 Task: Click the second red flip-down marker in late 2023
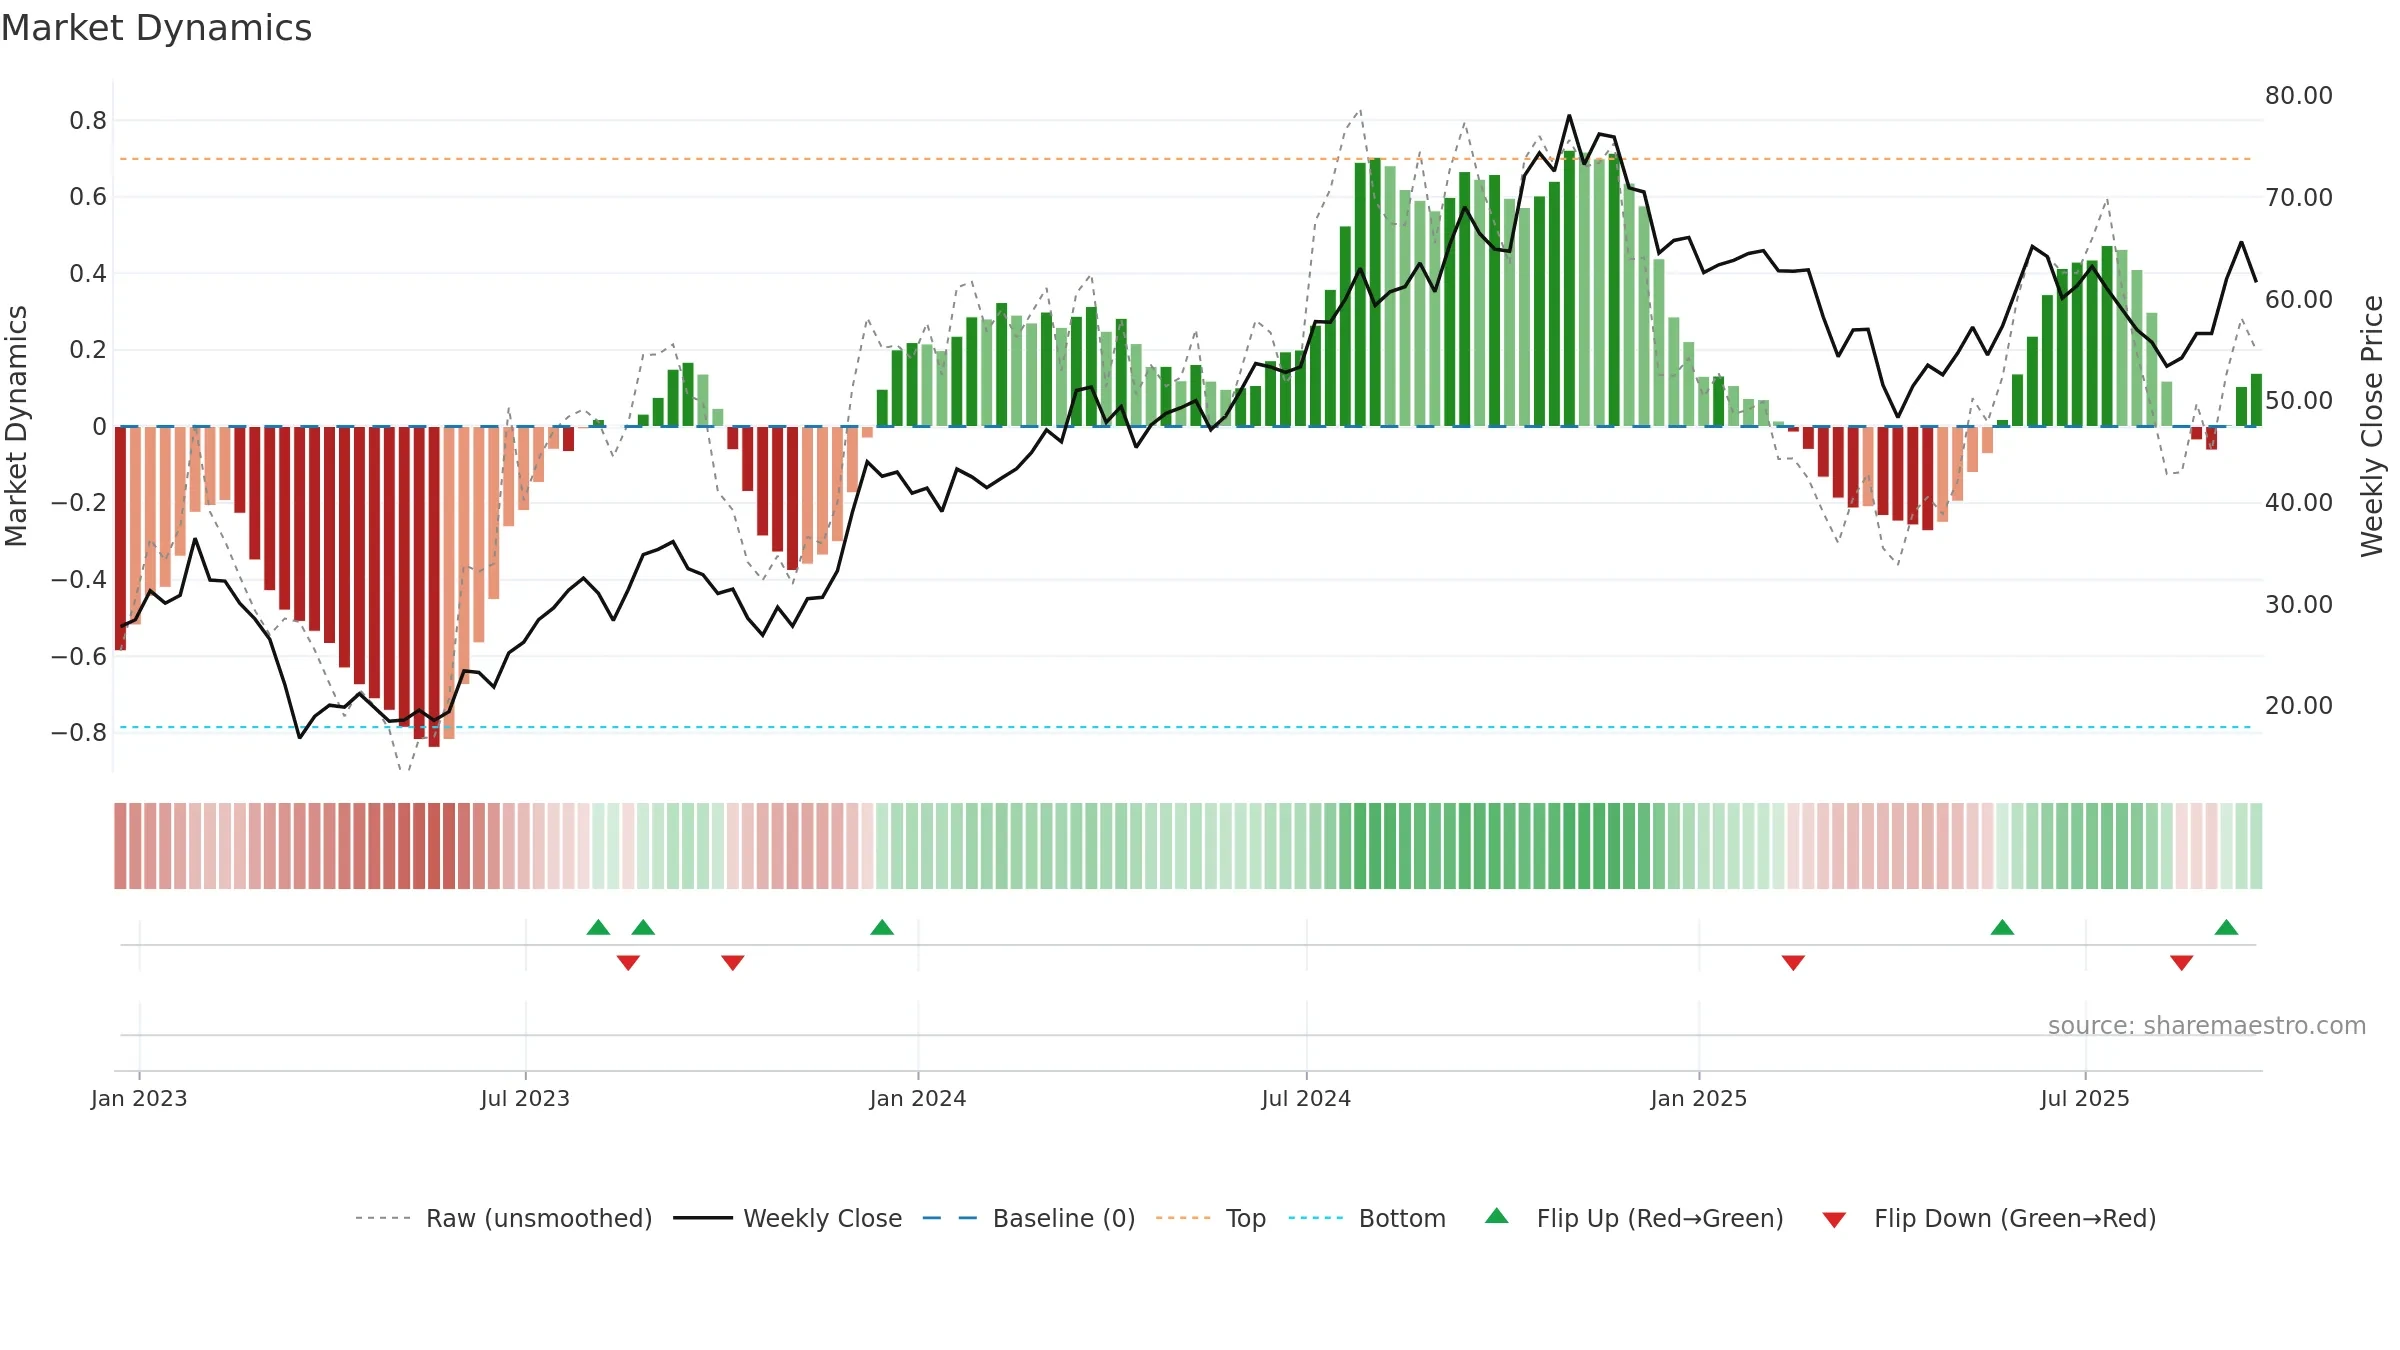coord(733,963)
